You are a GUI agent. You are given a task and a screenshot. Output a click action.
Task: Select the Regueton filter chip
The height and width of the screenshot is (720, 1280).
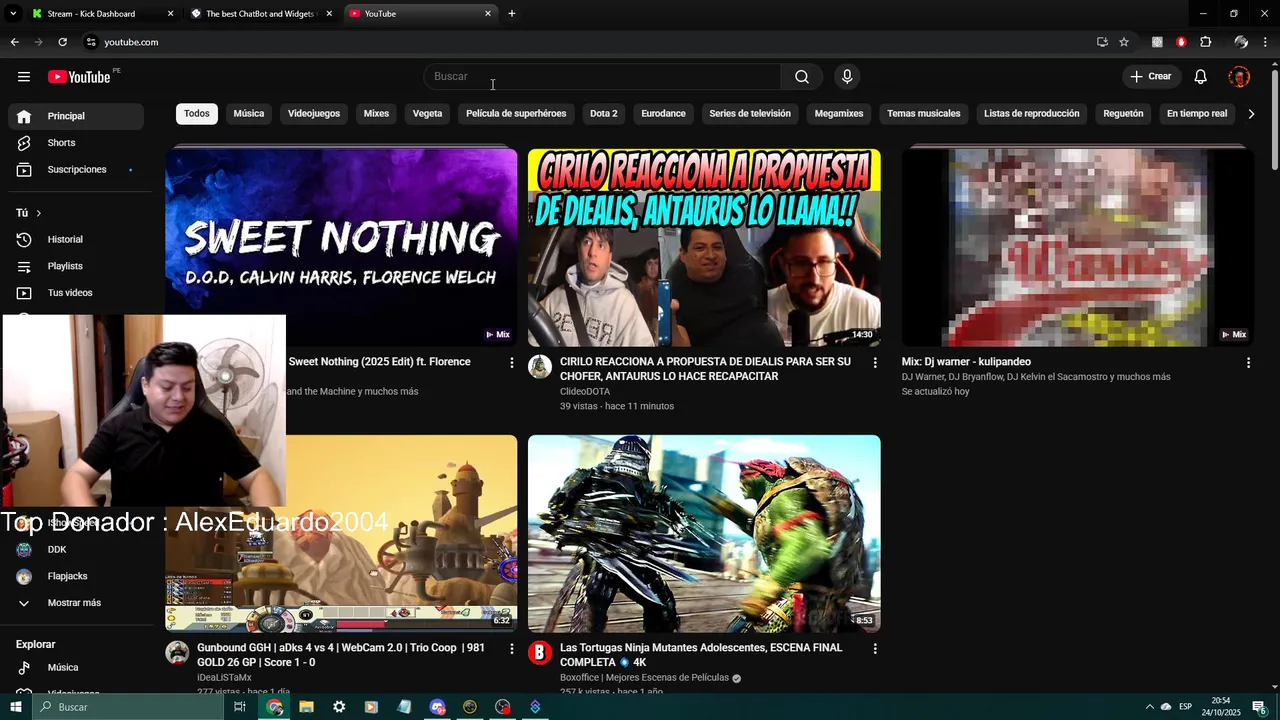[1123, 114]
